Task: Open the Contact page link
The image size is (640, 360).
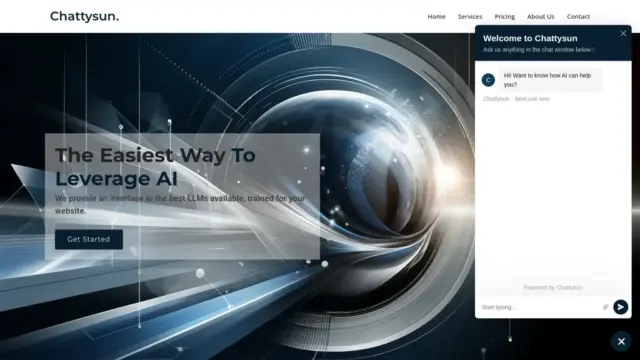Action: tap(578, 17)
